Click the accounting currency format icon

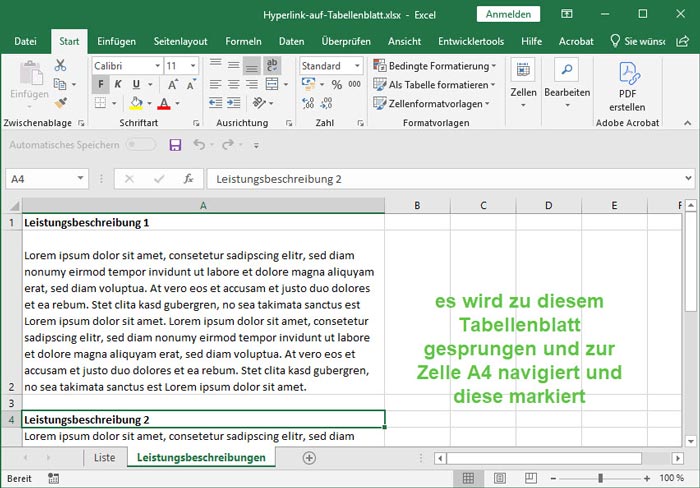click(x=308, y=84)
